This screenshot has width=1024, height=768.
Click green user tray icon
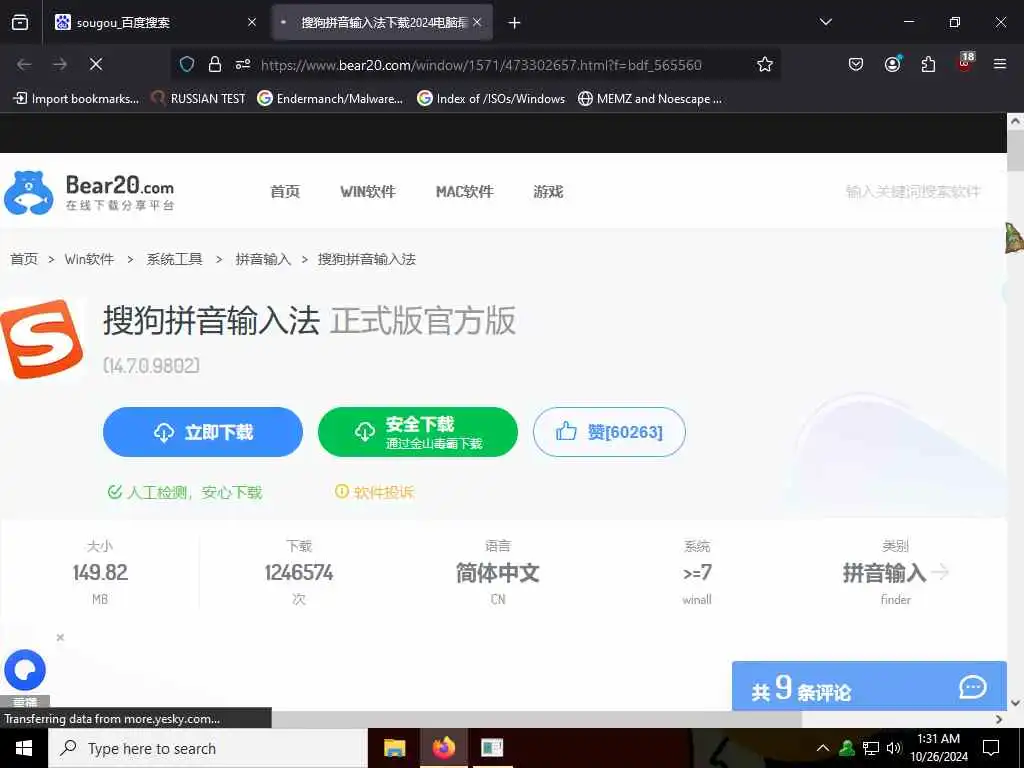tap(847, 748)
